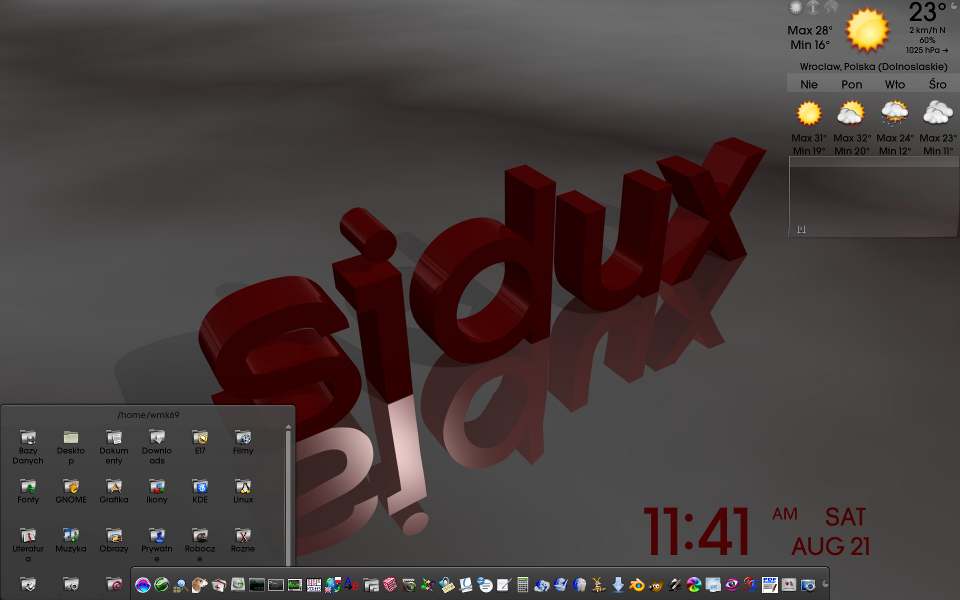Launch the red-blue FF font tool in the dock
The height and width of the screenshot is (600, 960).
[751, 585]
